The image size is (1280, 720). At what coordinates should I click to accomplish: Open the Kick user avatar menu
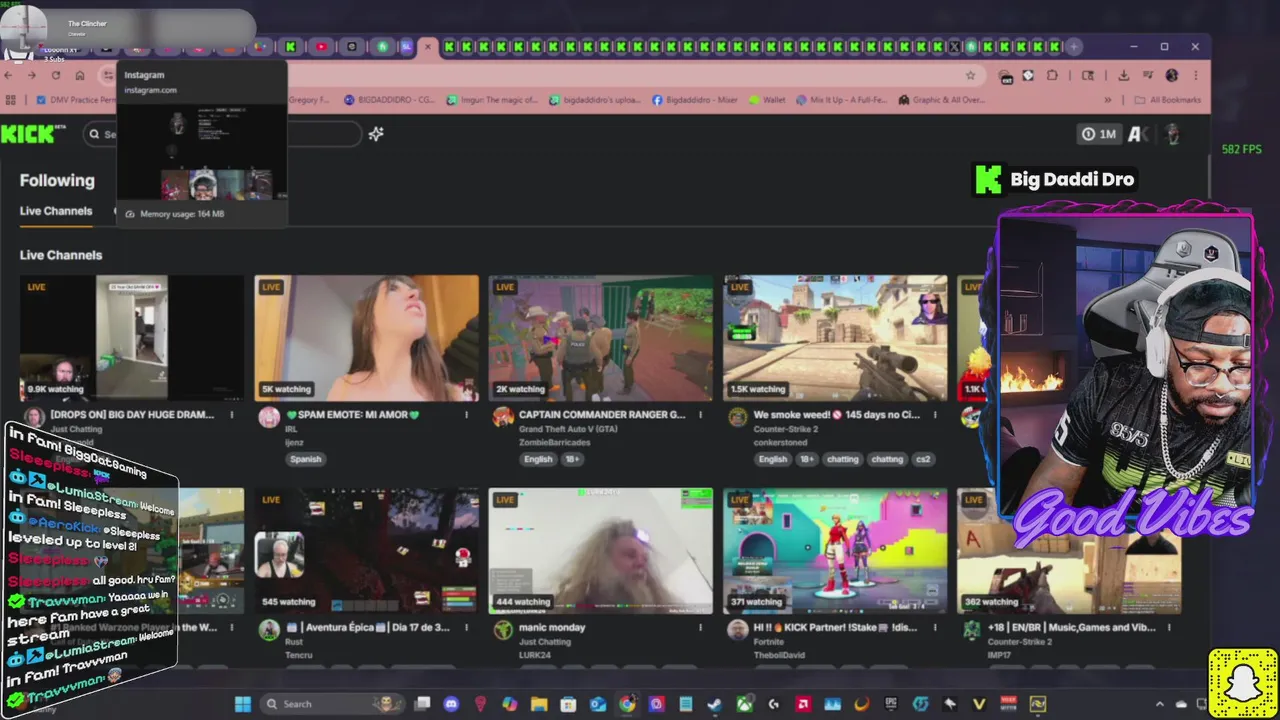click(1173, 134)
